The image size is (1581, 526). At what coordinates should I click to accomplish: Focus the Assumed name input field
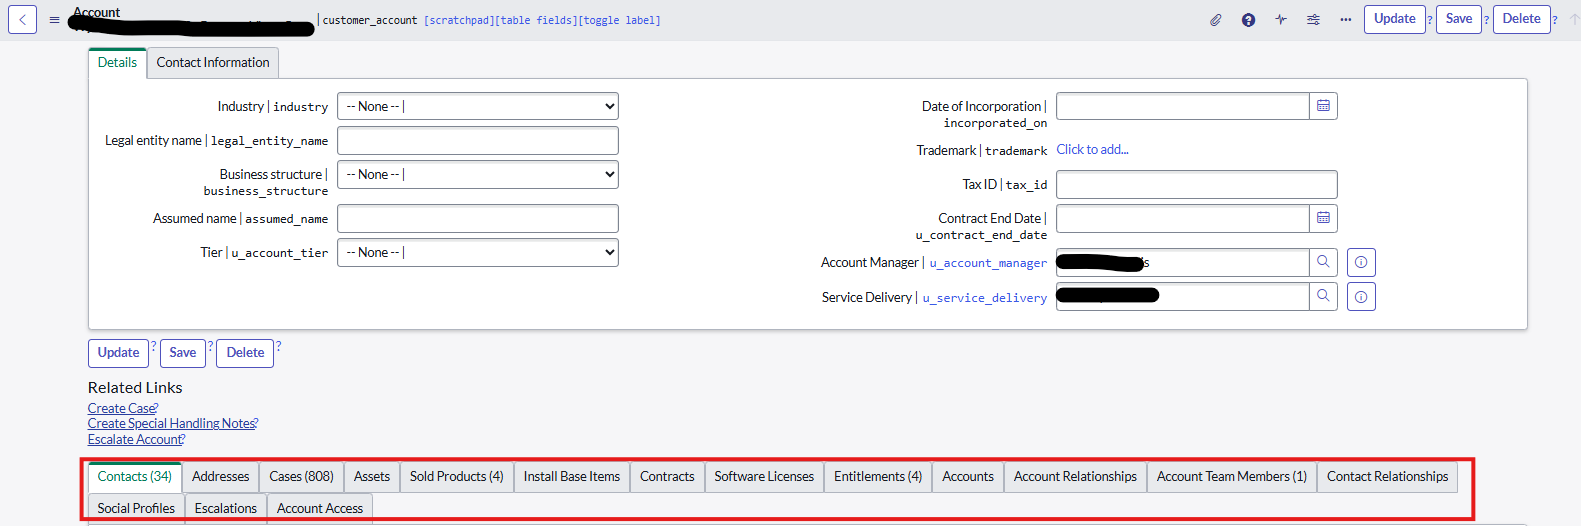478,218
